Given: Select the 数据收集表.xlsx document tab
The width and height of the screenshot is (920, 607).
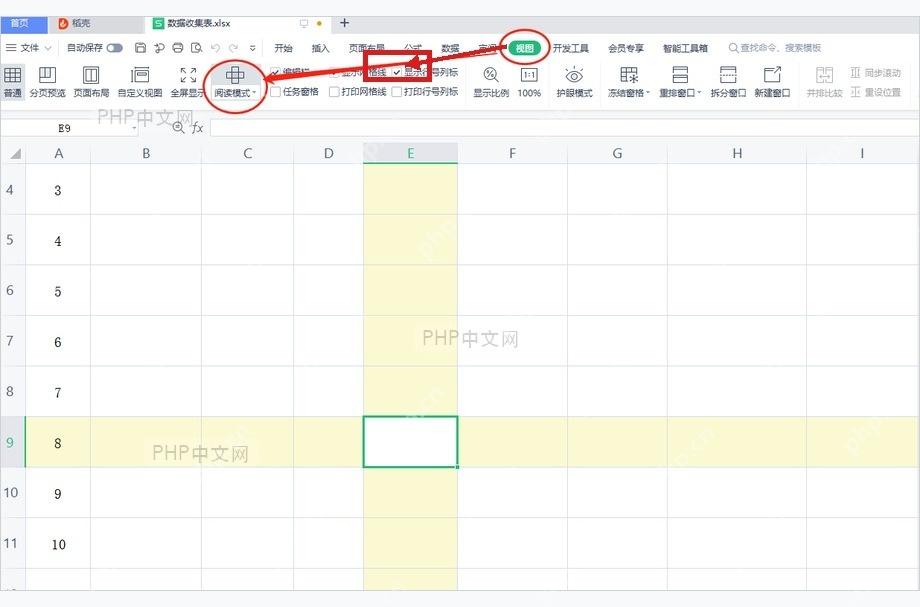Looking at the screenshot, I should point(238,23).
